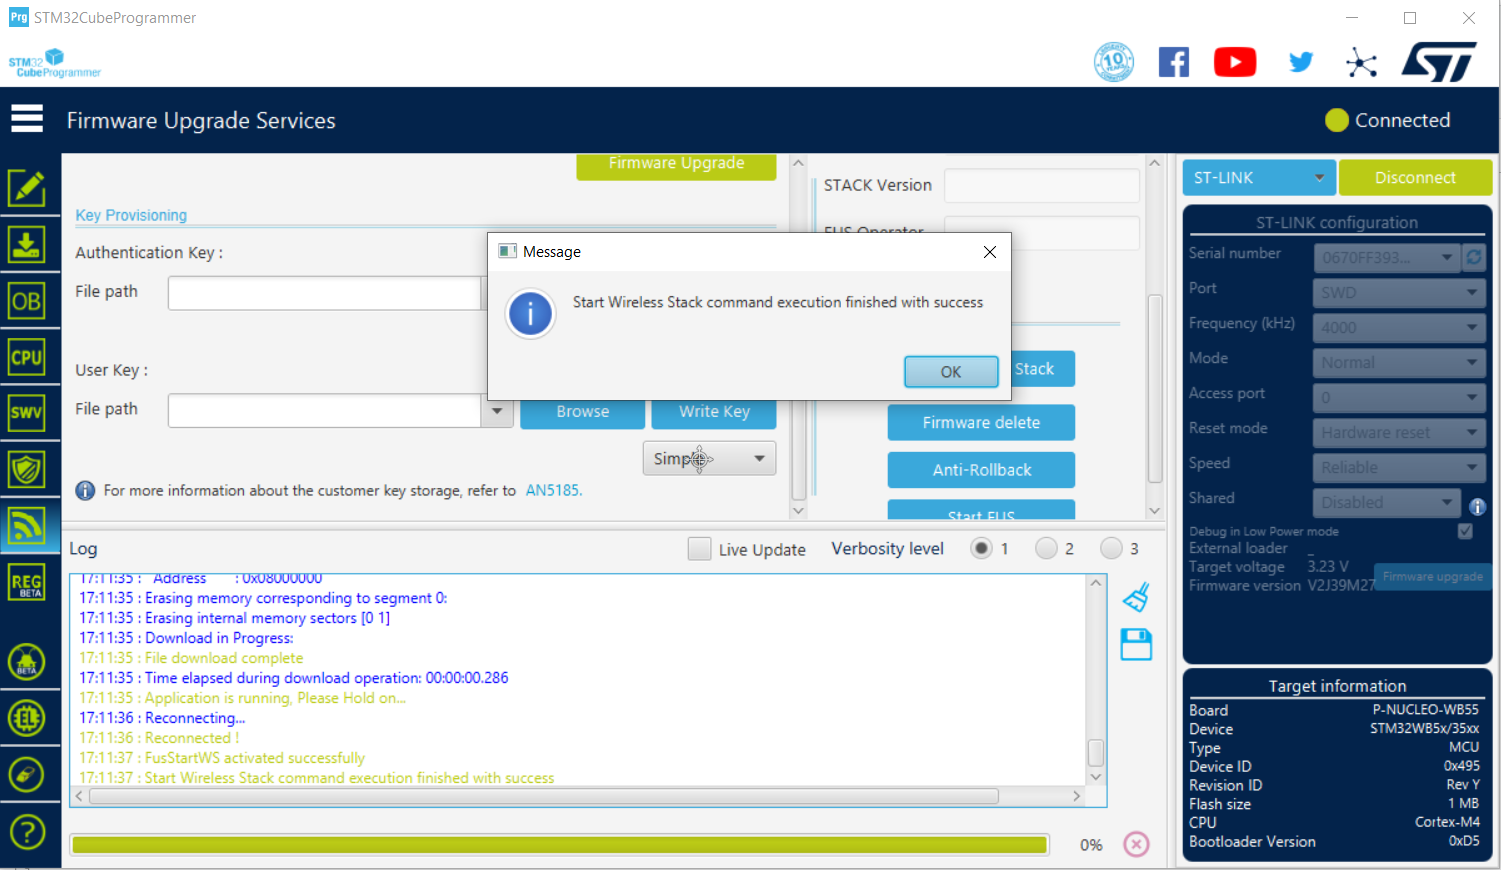The height and width of the screenshot is (870, 1501).
Task: Select the Option Bytes (OB) panel
Action: tap(29, 300)
